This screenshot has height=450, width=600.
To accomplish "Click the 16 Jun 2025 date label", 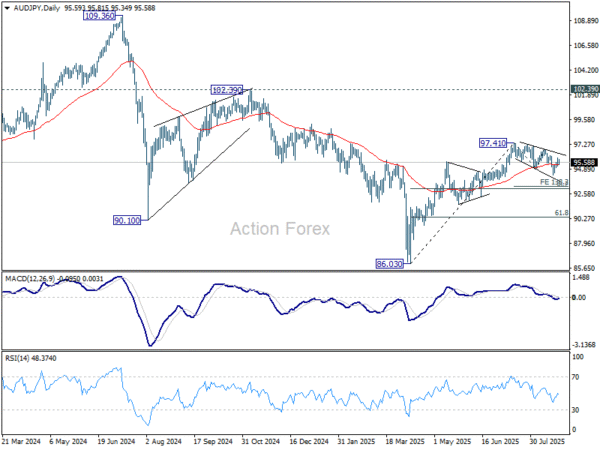I will (x=501, y=441).
